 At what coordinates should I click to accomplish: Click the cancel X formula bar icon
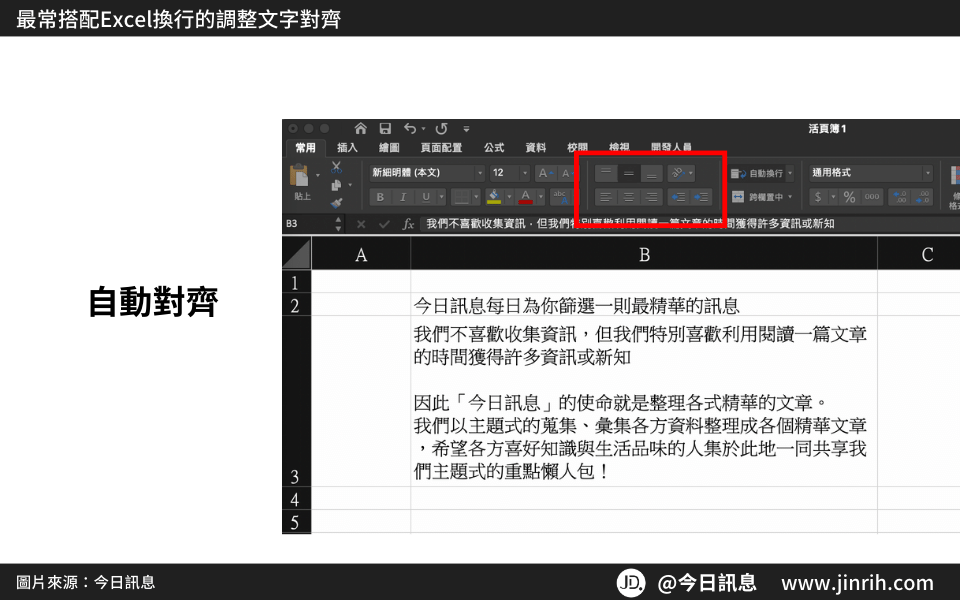[x=361, y=224]
